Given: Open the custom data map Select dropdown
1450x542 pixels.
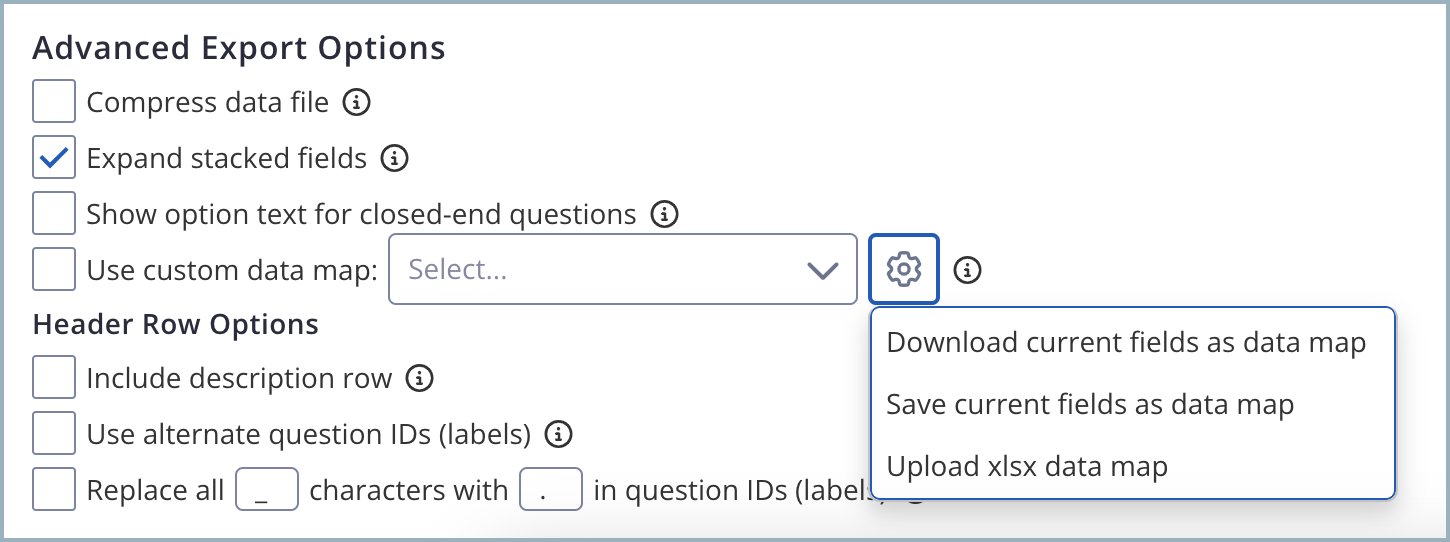Looking at the screenshot, I should click(x=600, y=269).
